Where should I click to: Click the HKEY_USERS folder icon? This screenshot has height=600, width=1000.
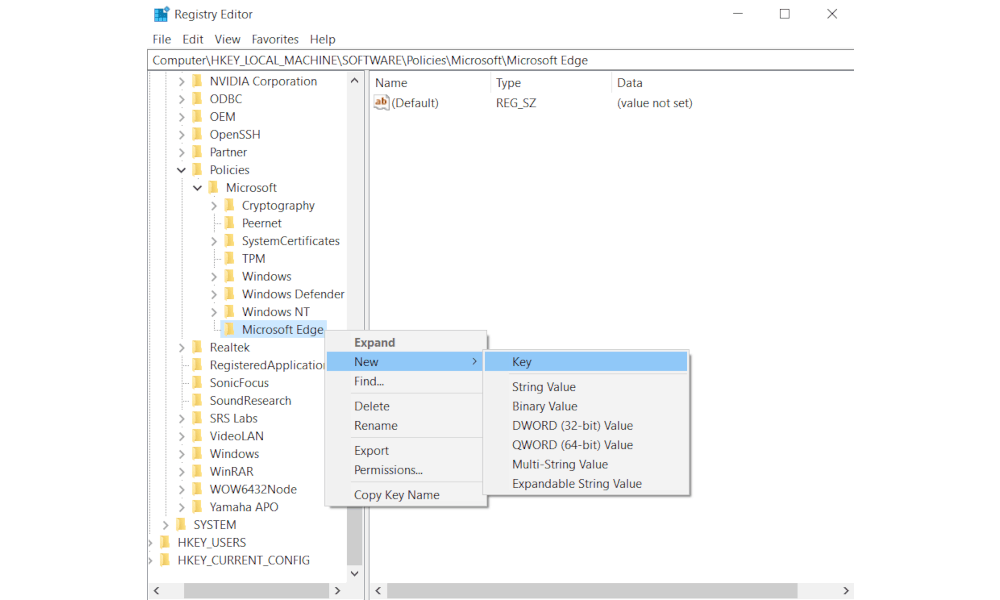[165, 543]
